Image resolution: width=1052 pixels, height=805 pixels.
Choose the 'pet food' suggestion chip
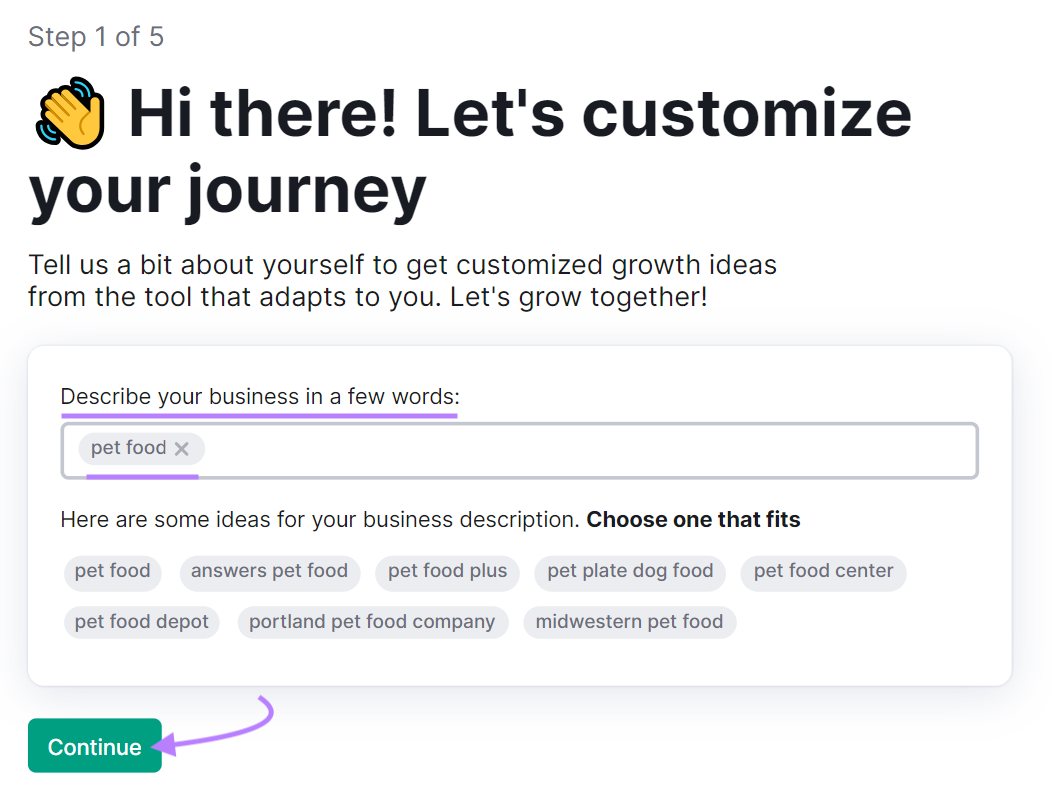[112, 572]
